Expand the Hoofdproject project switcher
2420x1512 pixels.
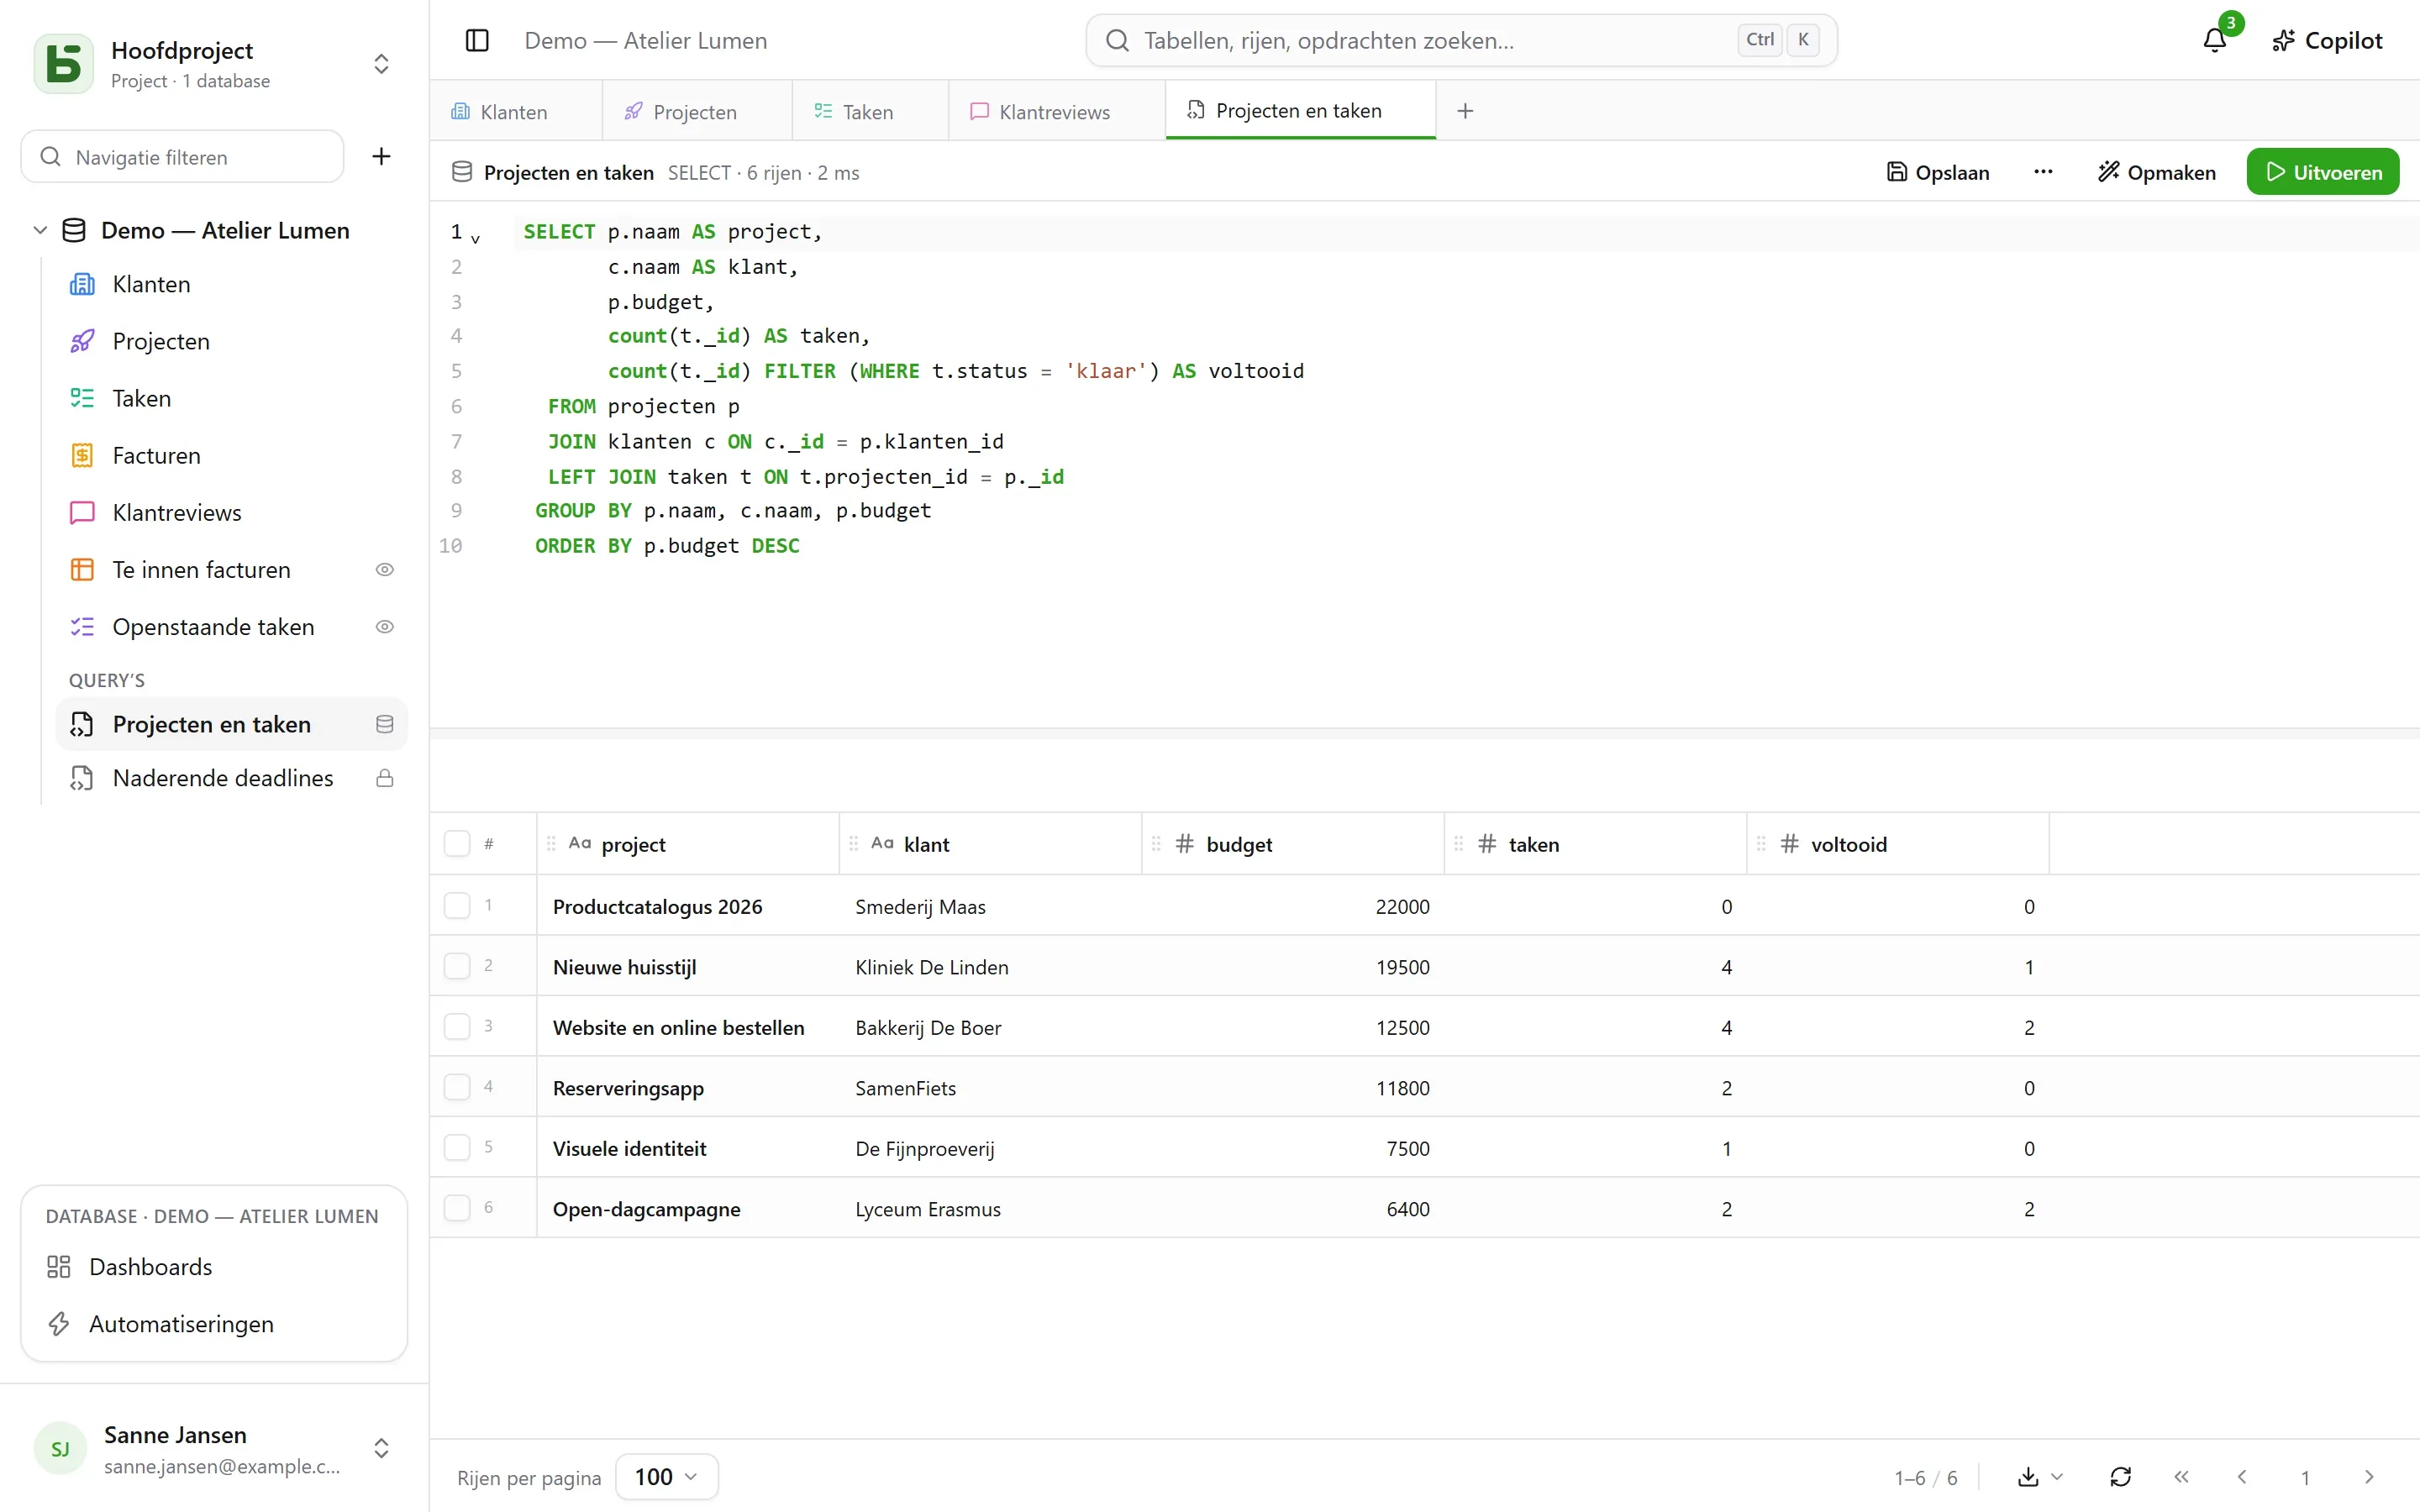[381, 64]
